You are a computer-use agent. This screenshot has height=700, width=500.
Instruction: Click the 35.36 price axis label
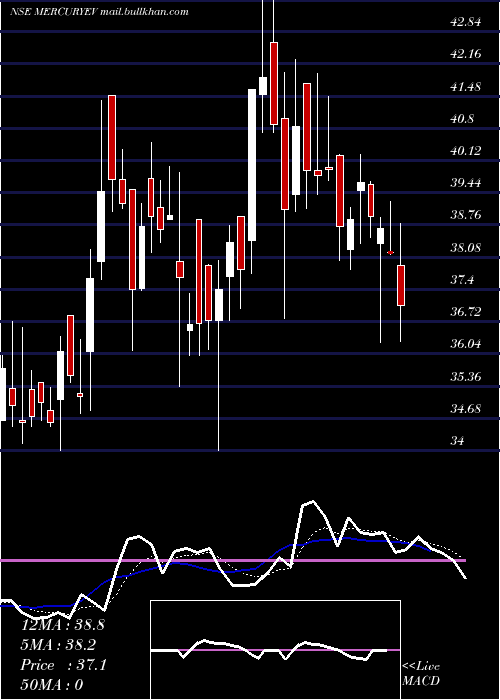466,377
